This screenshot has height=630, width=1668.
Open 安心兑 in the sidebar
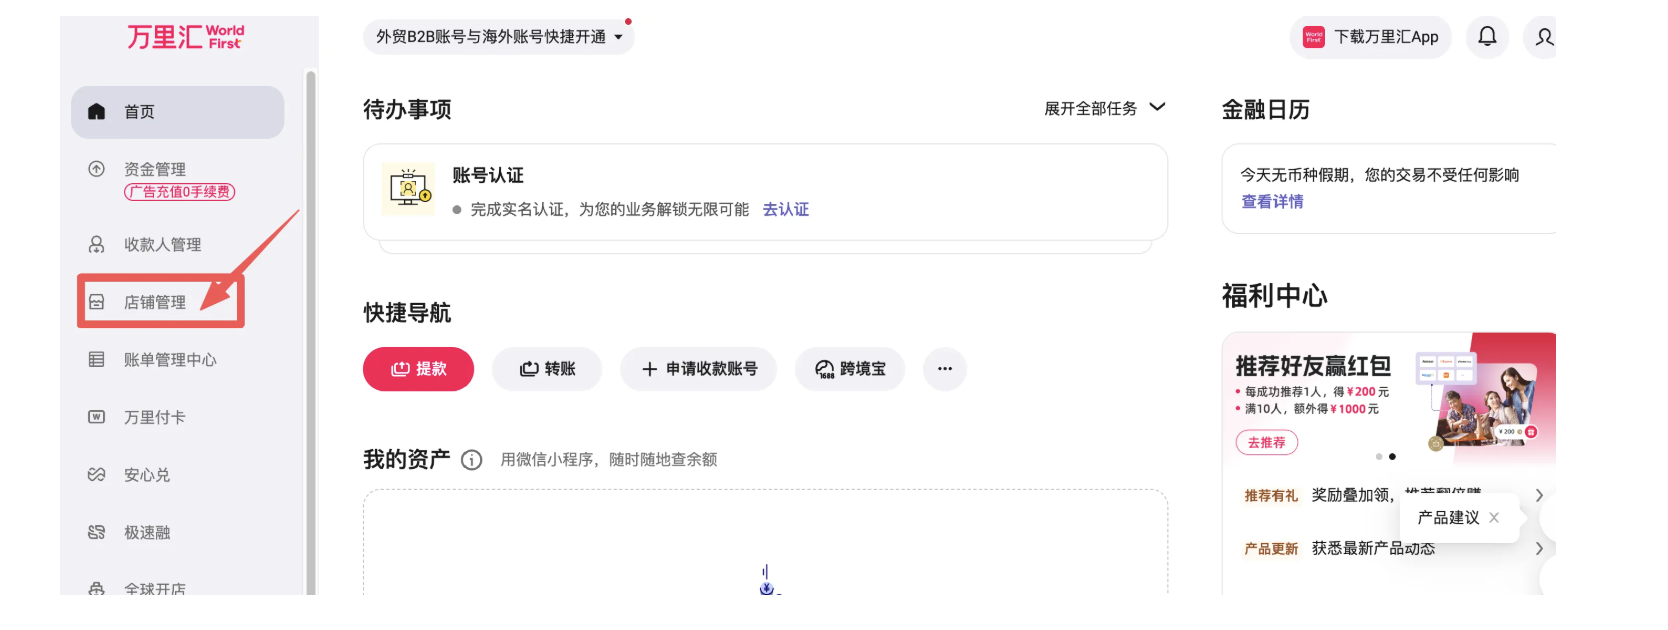coord(147,475)
